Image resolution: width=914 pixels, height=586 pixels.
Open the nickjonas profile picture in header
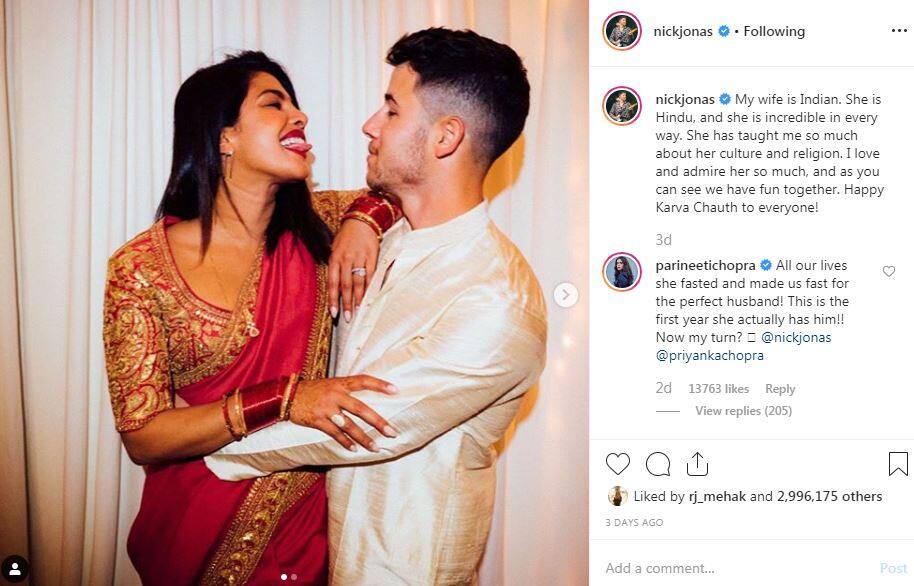(622, 31)
